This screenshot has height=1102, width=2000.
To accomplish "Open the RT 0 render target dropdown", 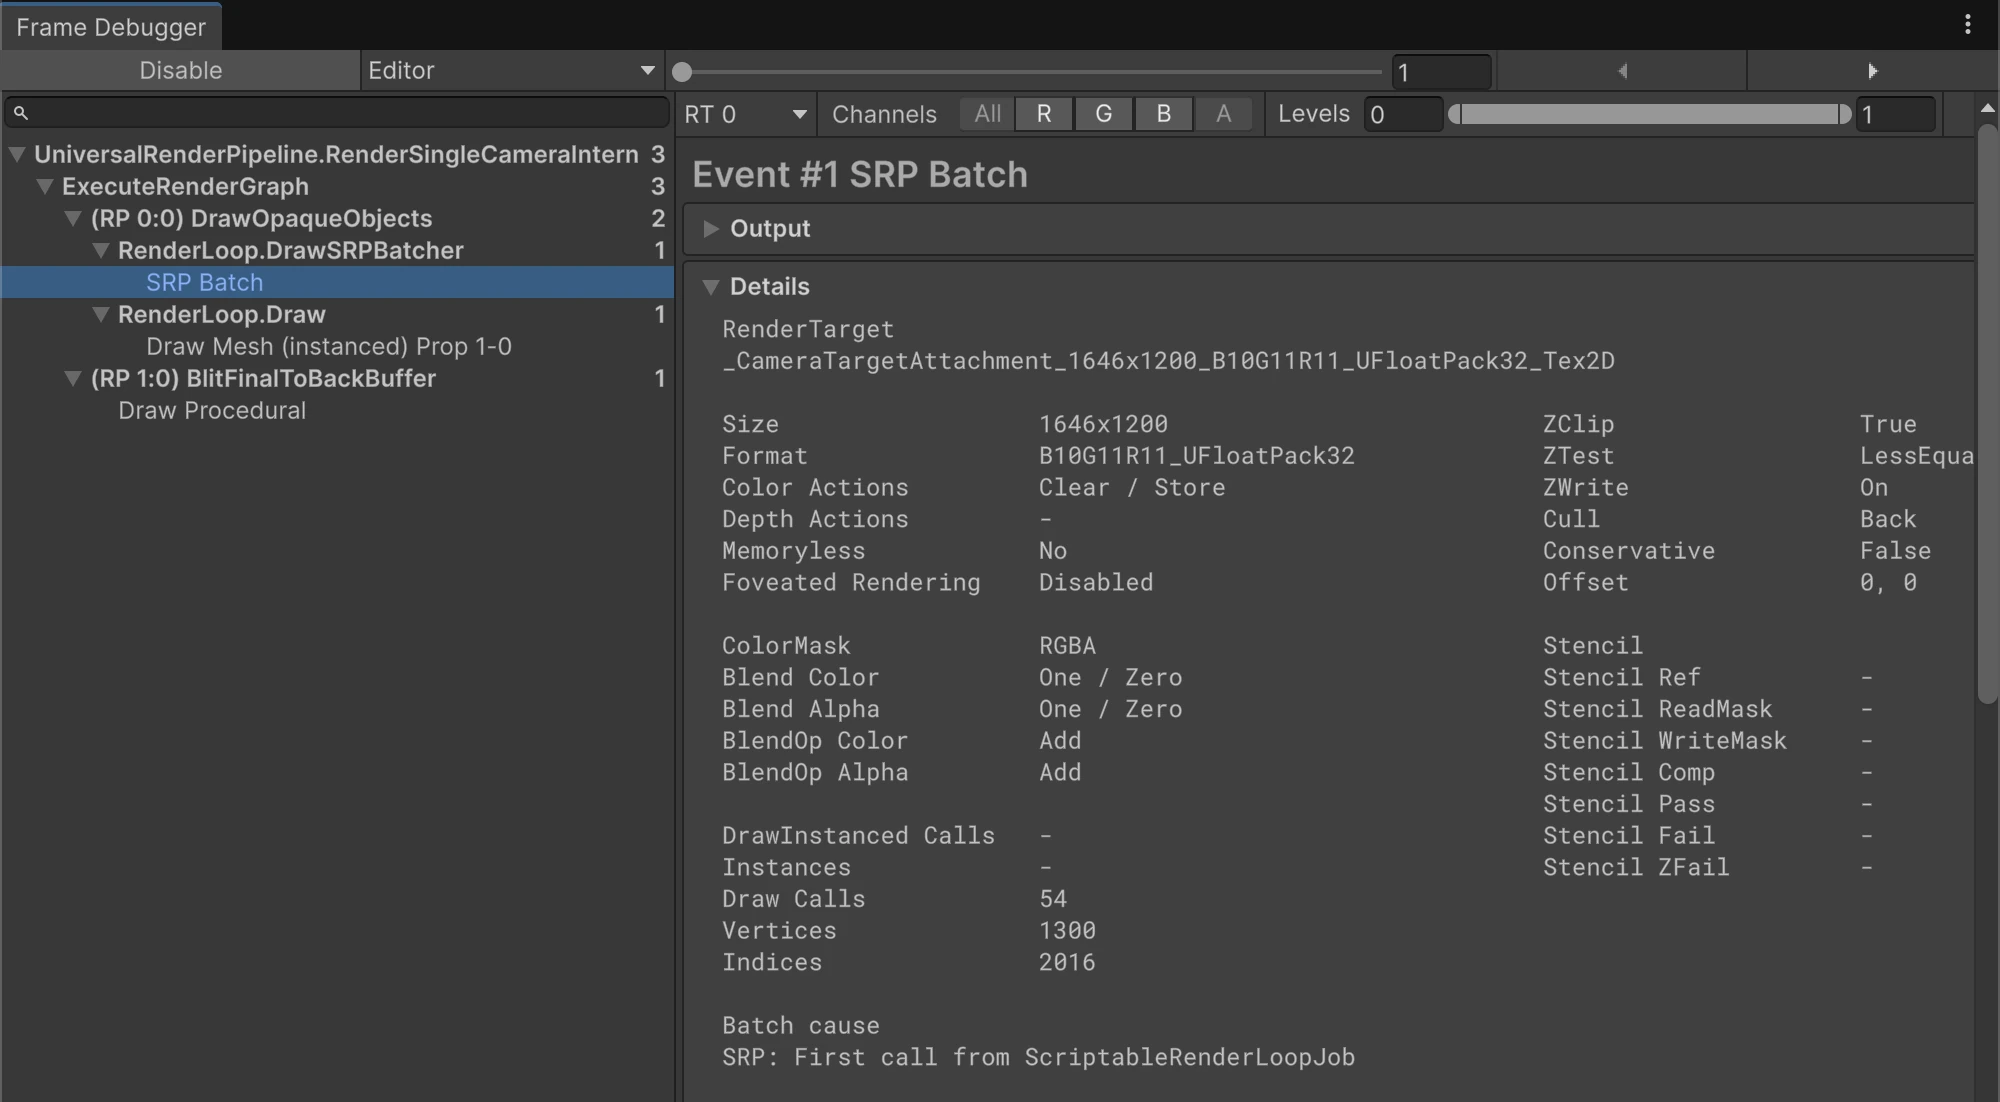I will tap(746, 114).
